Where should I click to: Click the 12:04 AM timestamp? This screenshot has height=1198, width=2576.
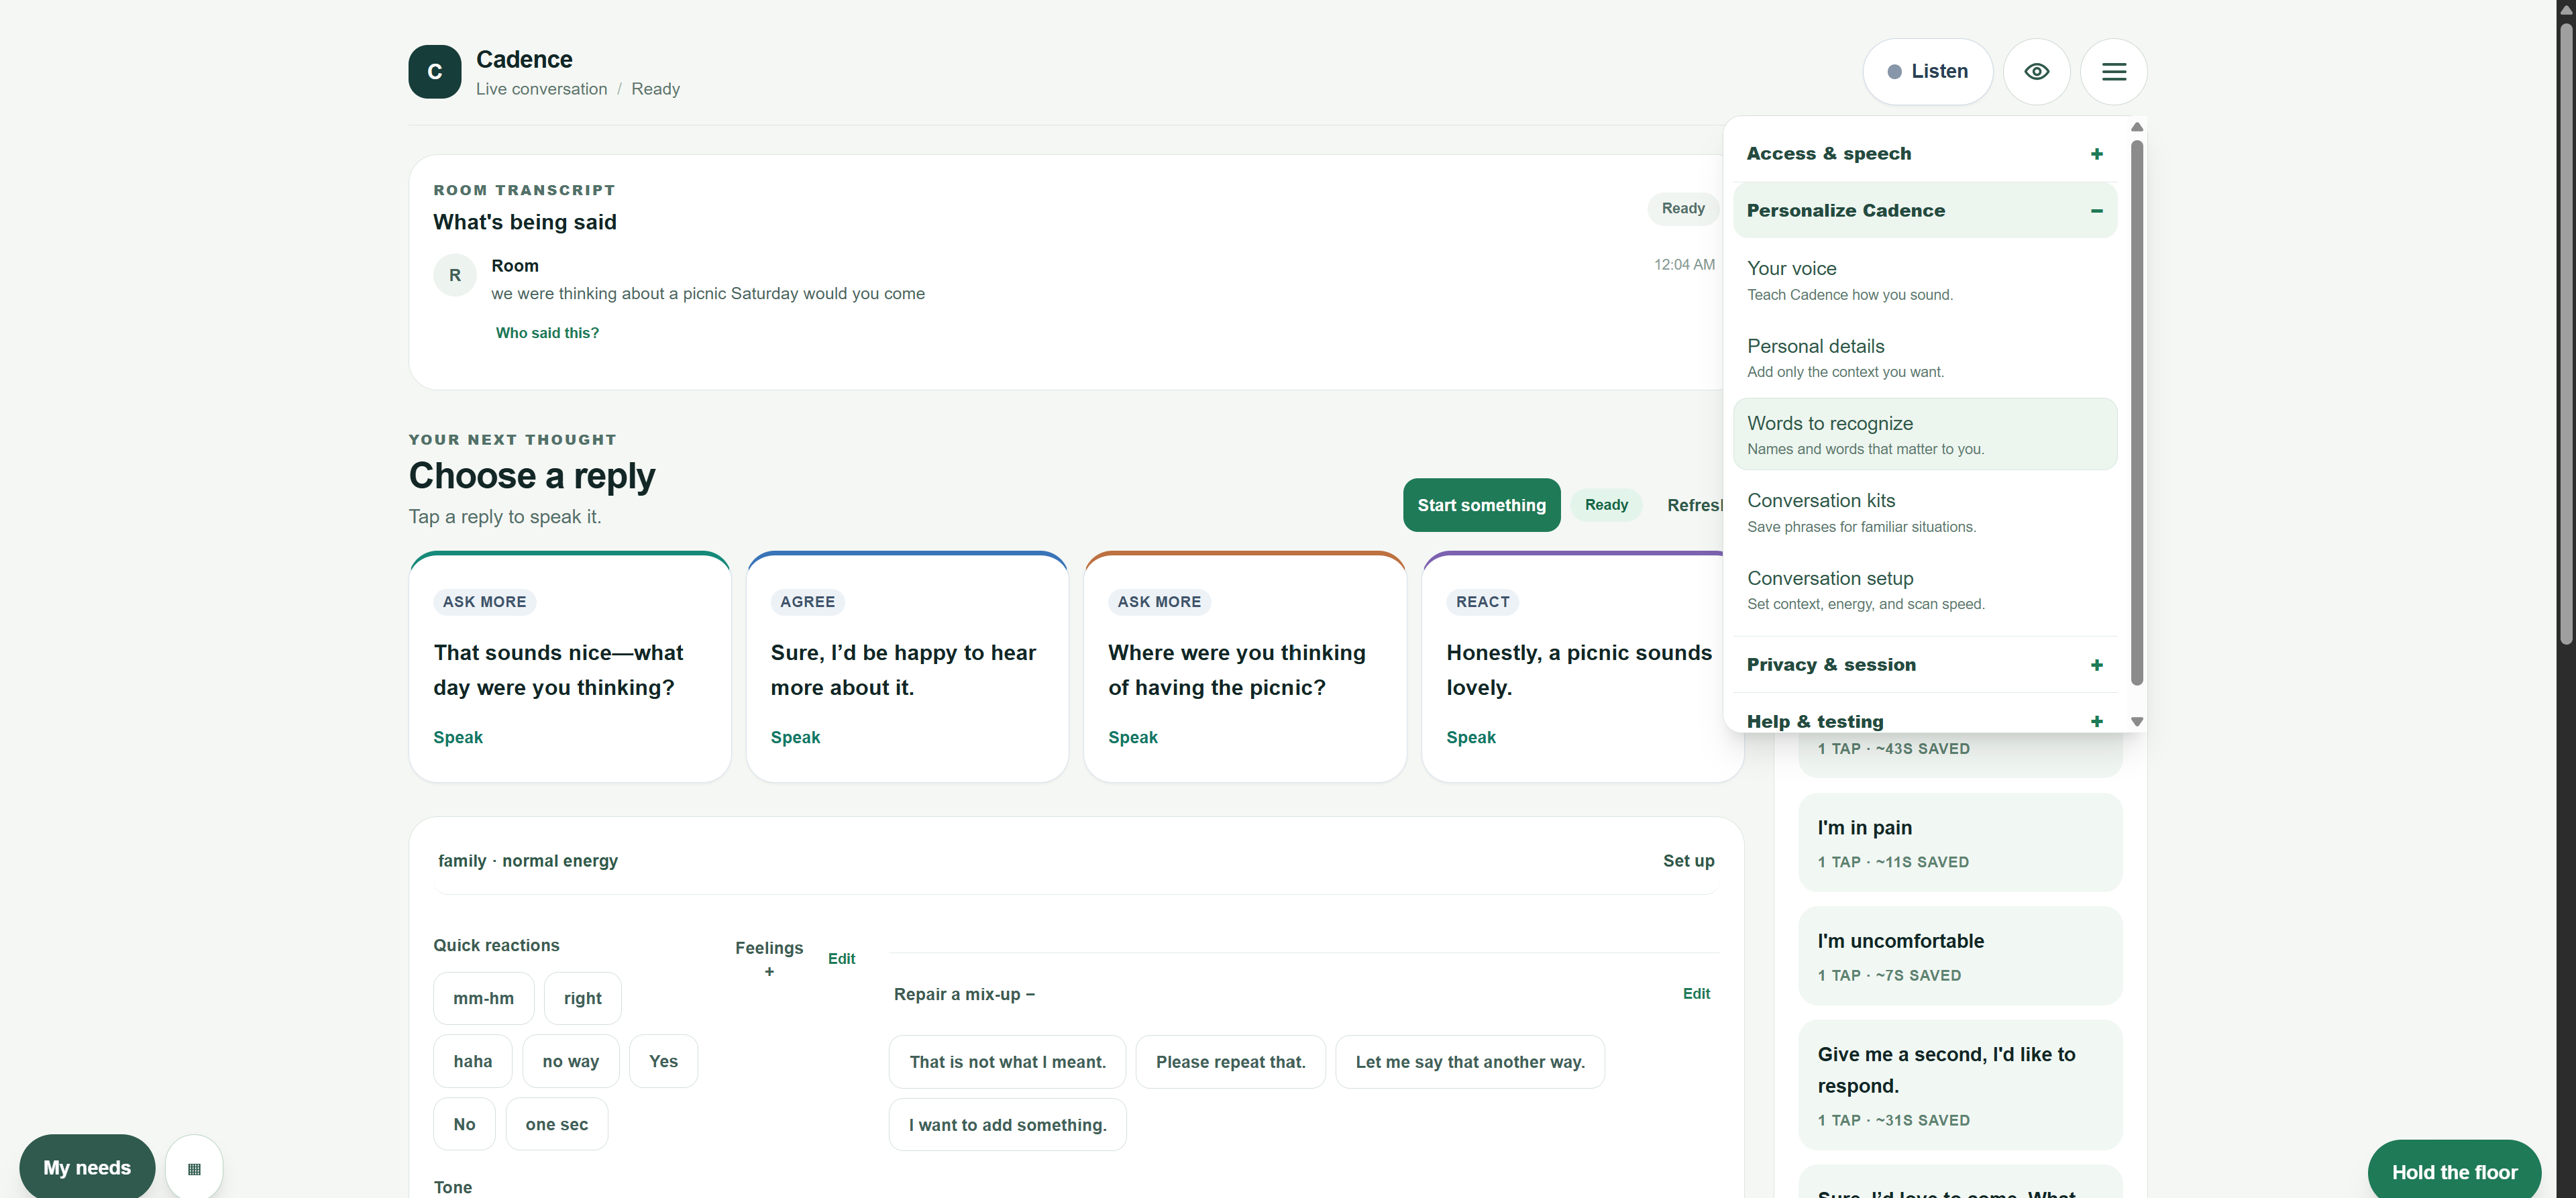click(1683, 264)
